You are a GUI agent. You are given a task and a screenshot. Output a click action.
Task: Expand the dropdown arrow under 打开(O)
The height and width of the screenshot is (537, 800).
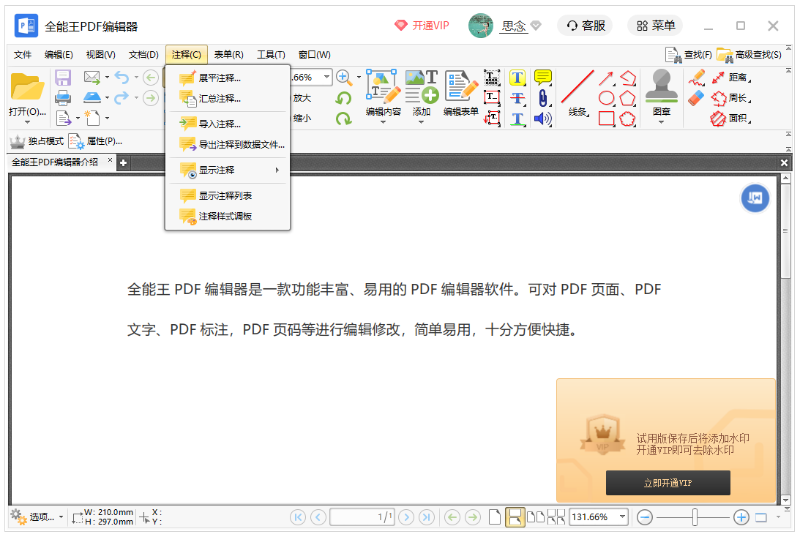coord(27,122)
